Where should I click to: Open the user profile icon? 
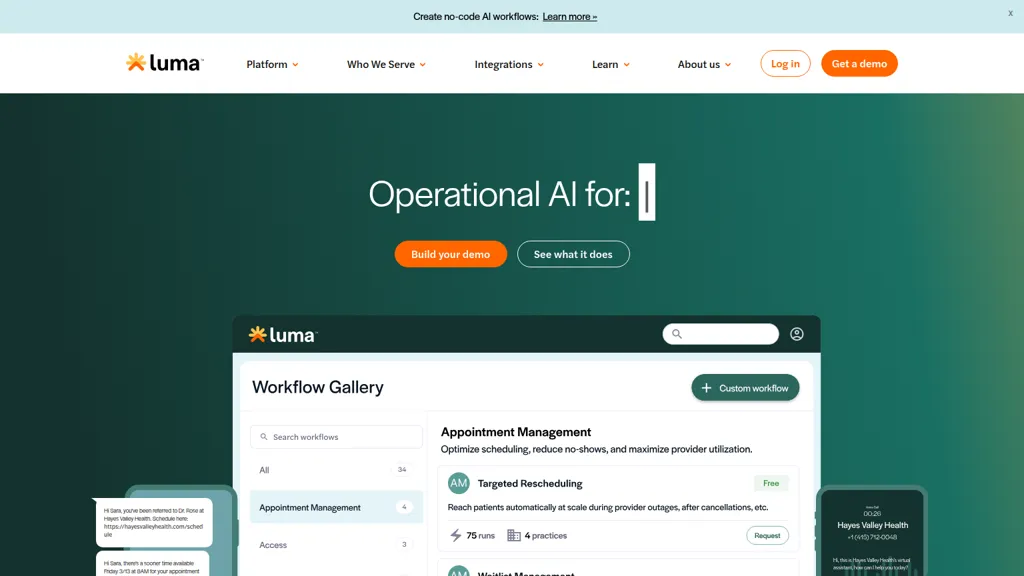(797, 334)
